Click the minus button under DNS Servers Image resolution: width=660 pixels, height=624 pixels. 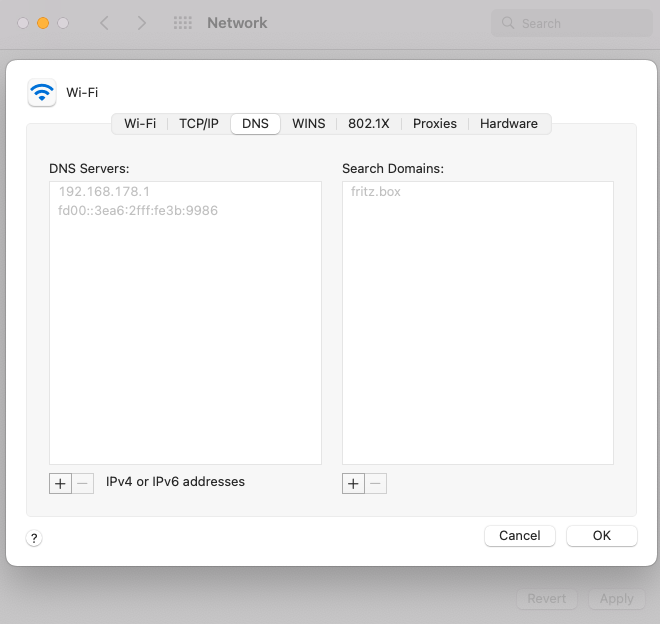tap(83, 483)
